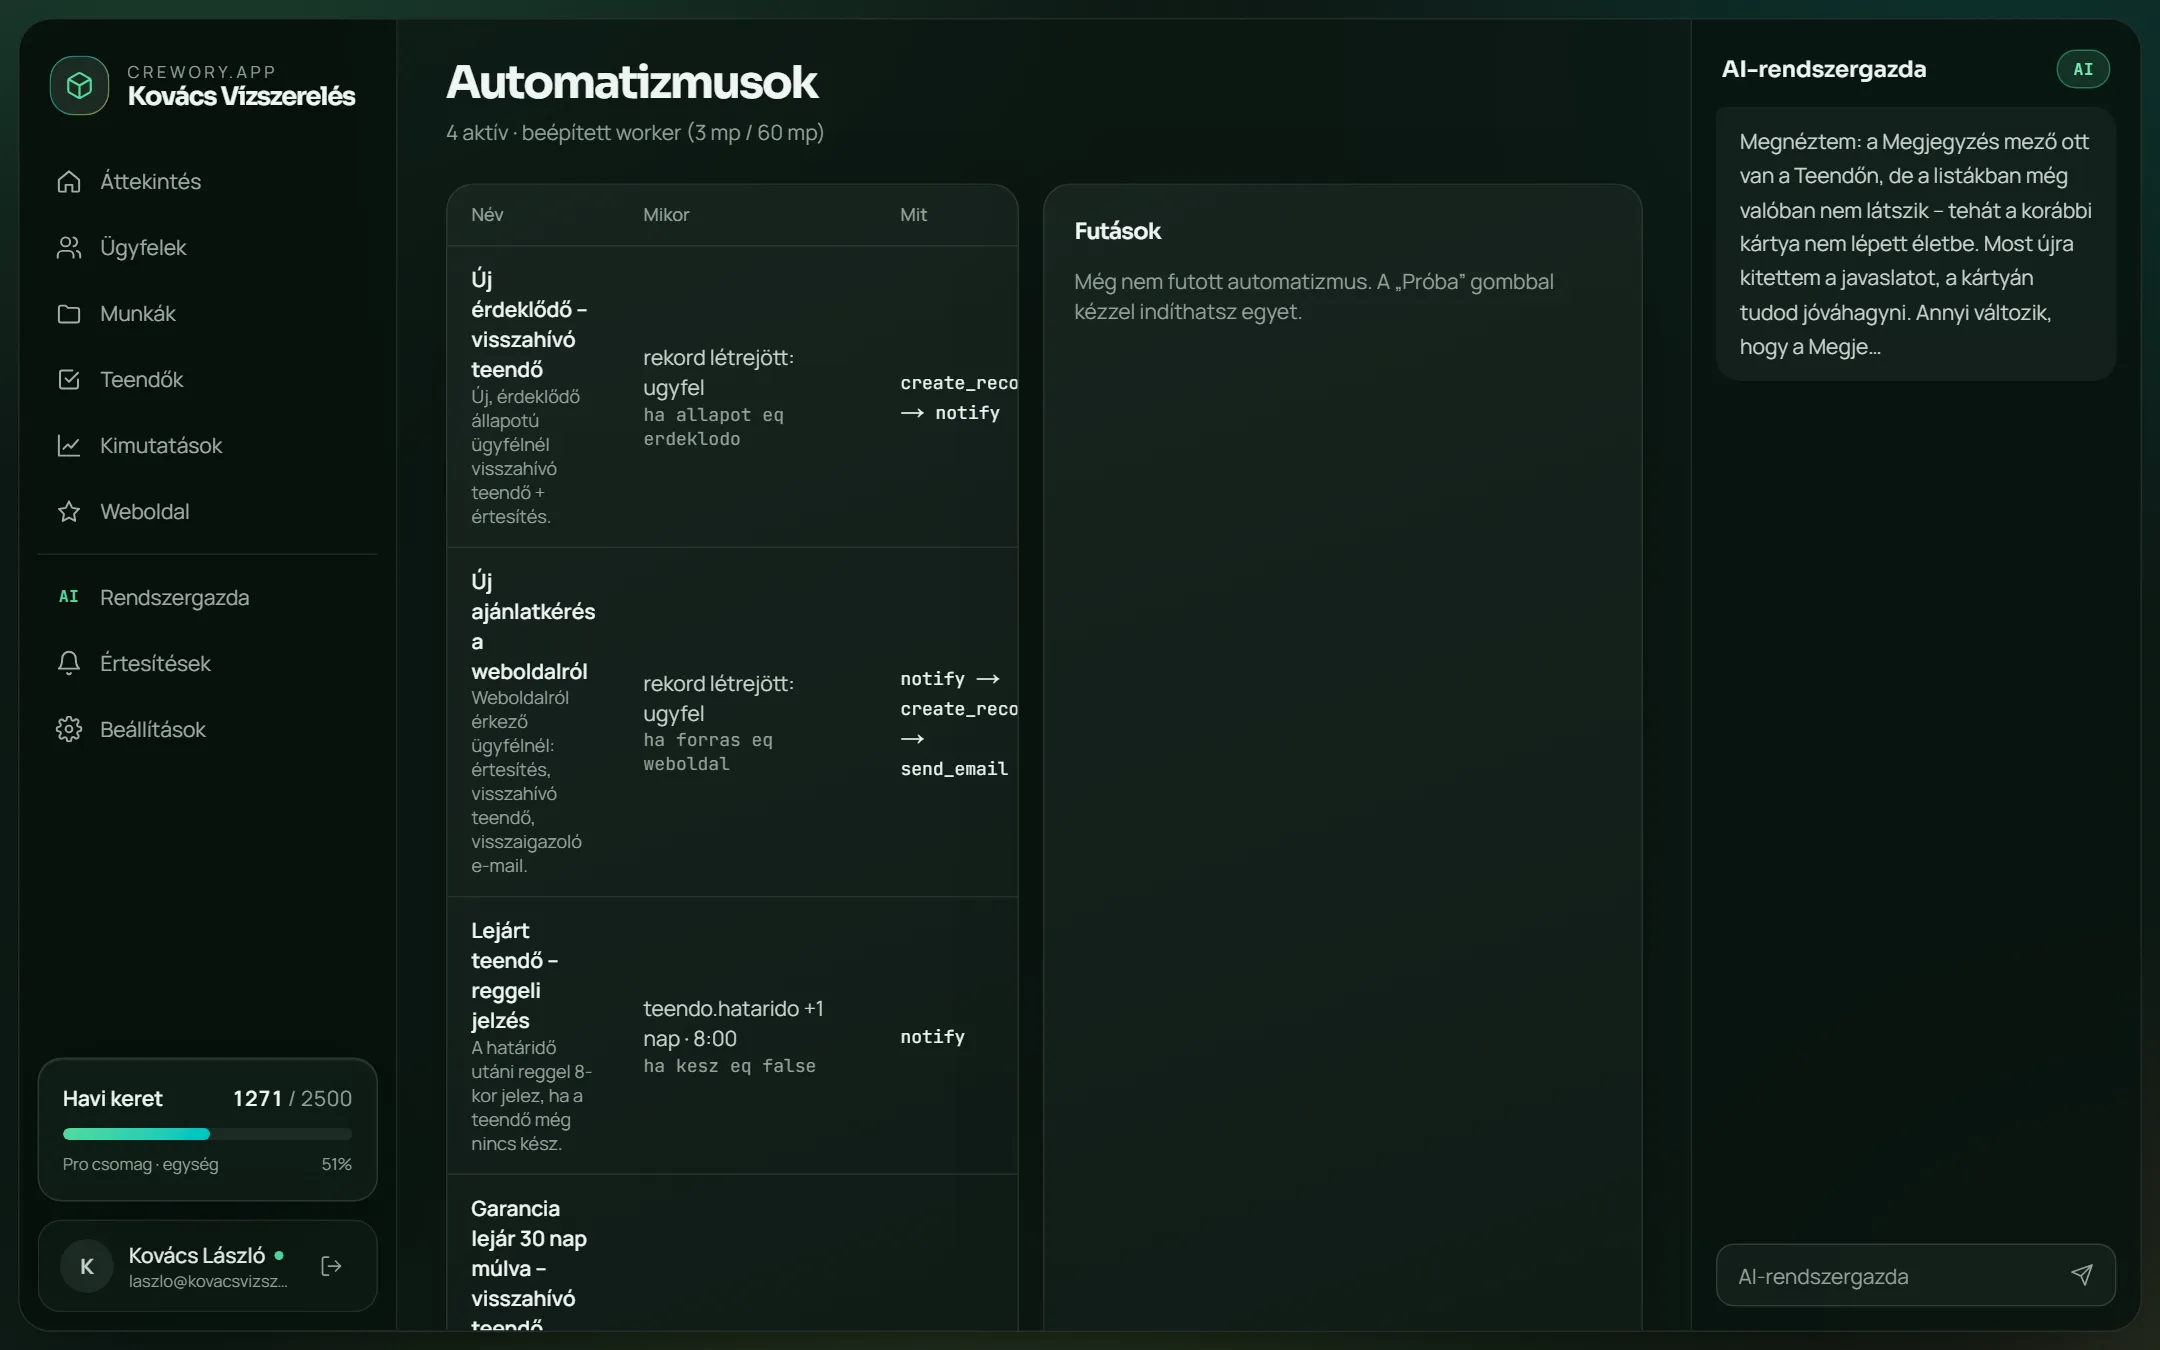This screenshot has height=1350, width=2160.
Task: Click the Név column header
Action: point(487,215)
